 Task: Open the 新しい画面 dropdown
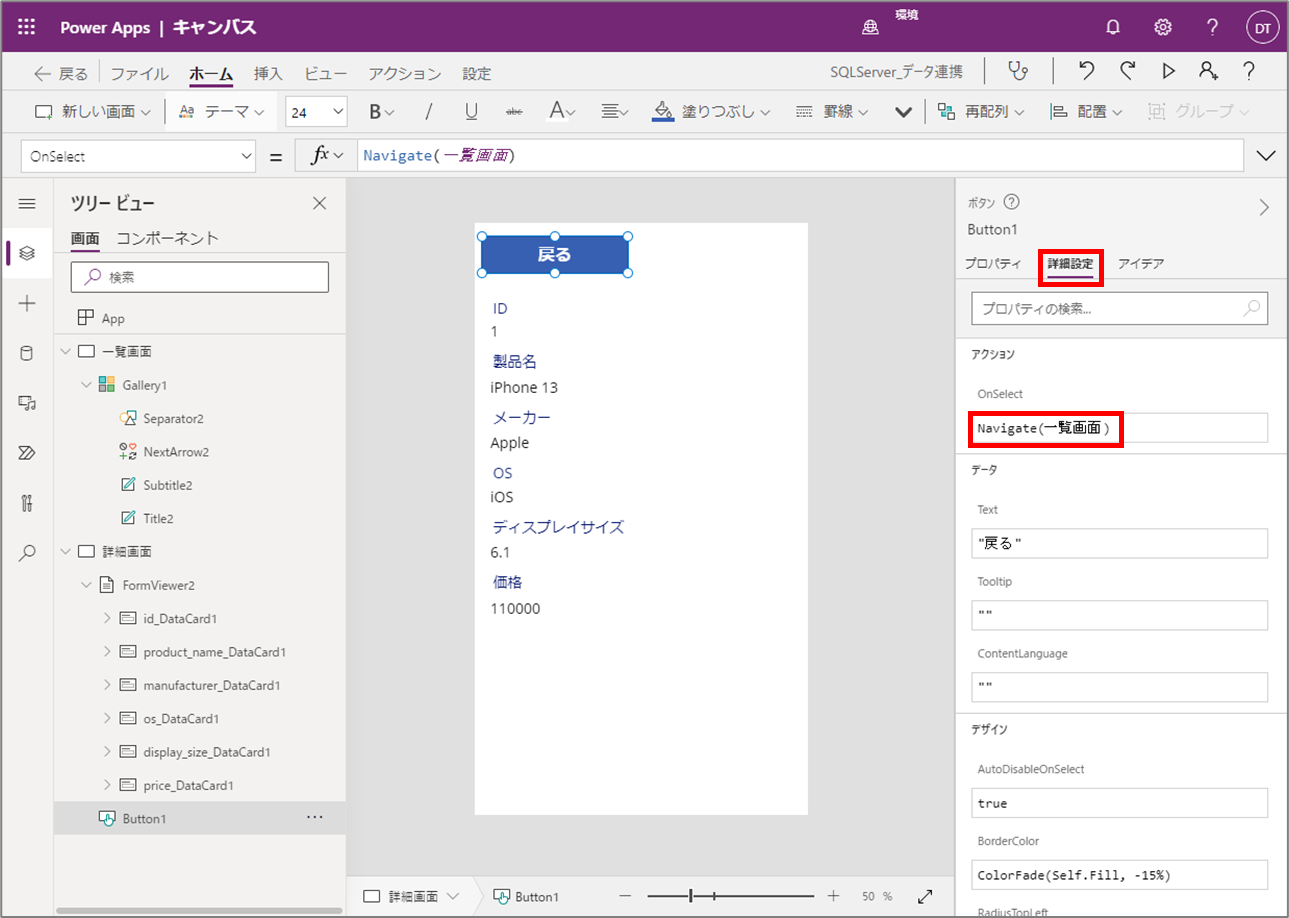click(92, 112)
